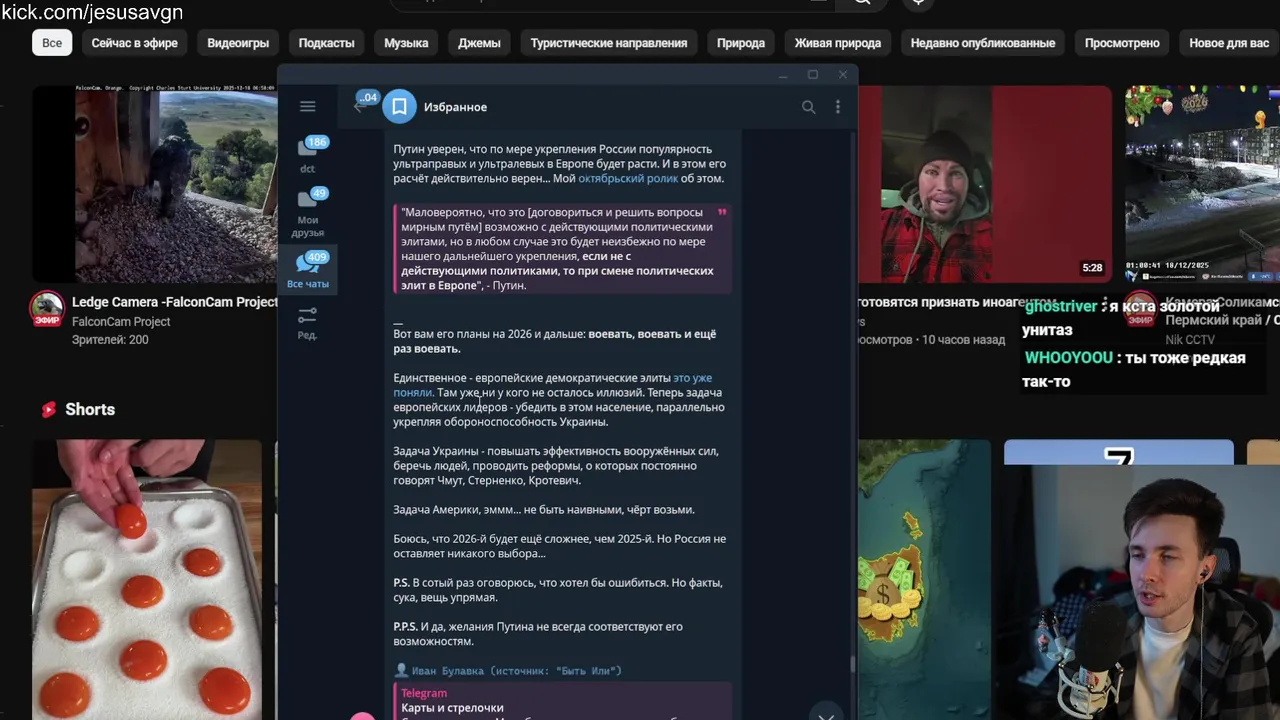
Task: Open the egg yolks Shorts thumbnail
Action: click(x=147, y=580)
